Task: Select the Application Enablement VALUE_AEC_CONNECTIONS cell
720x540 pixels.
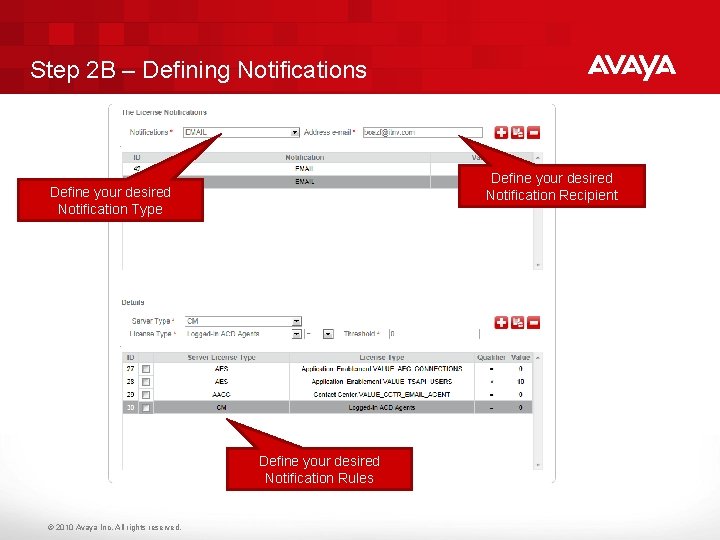Action: coord(382,369)
